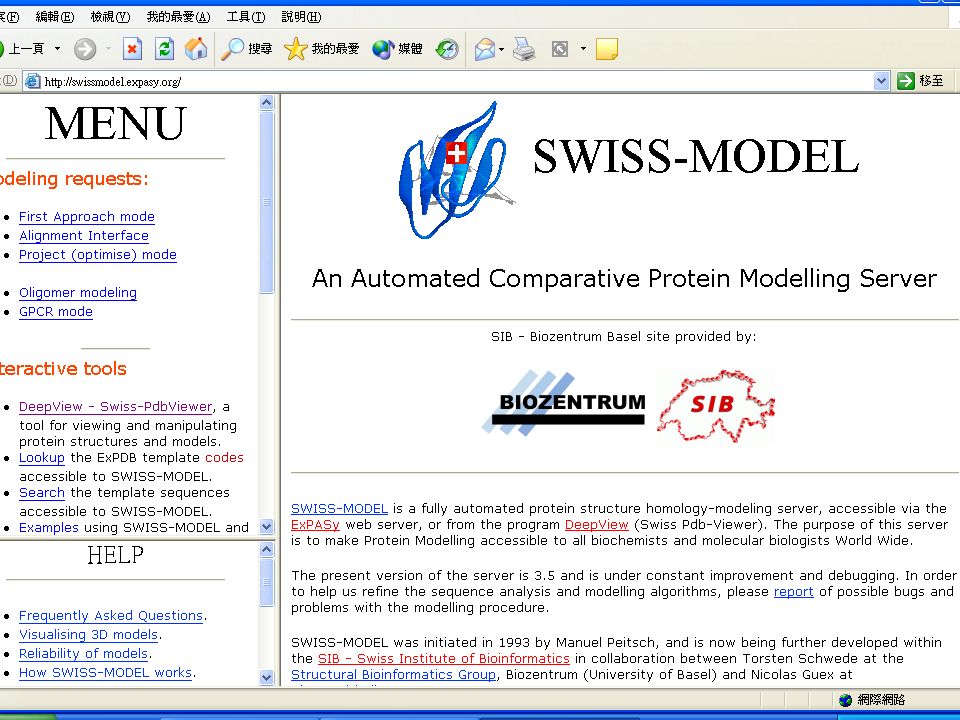The image size is (960, 720).
Task: Click the yellow note toolbar icon
Action: click(x=607, y=48)
